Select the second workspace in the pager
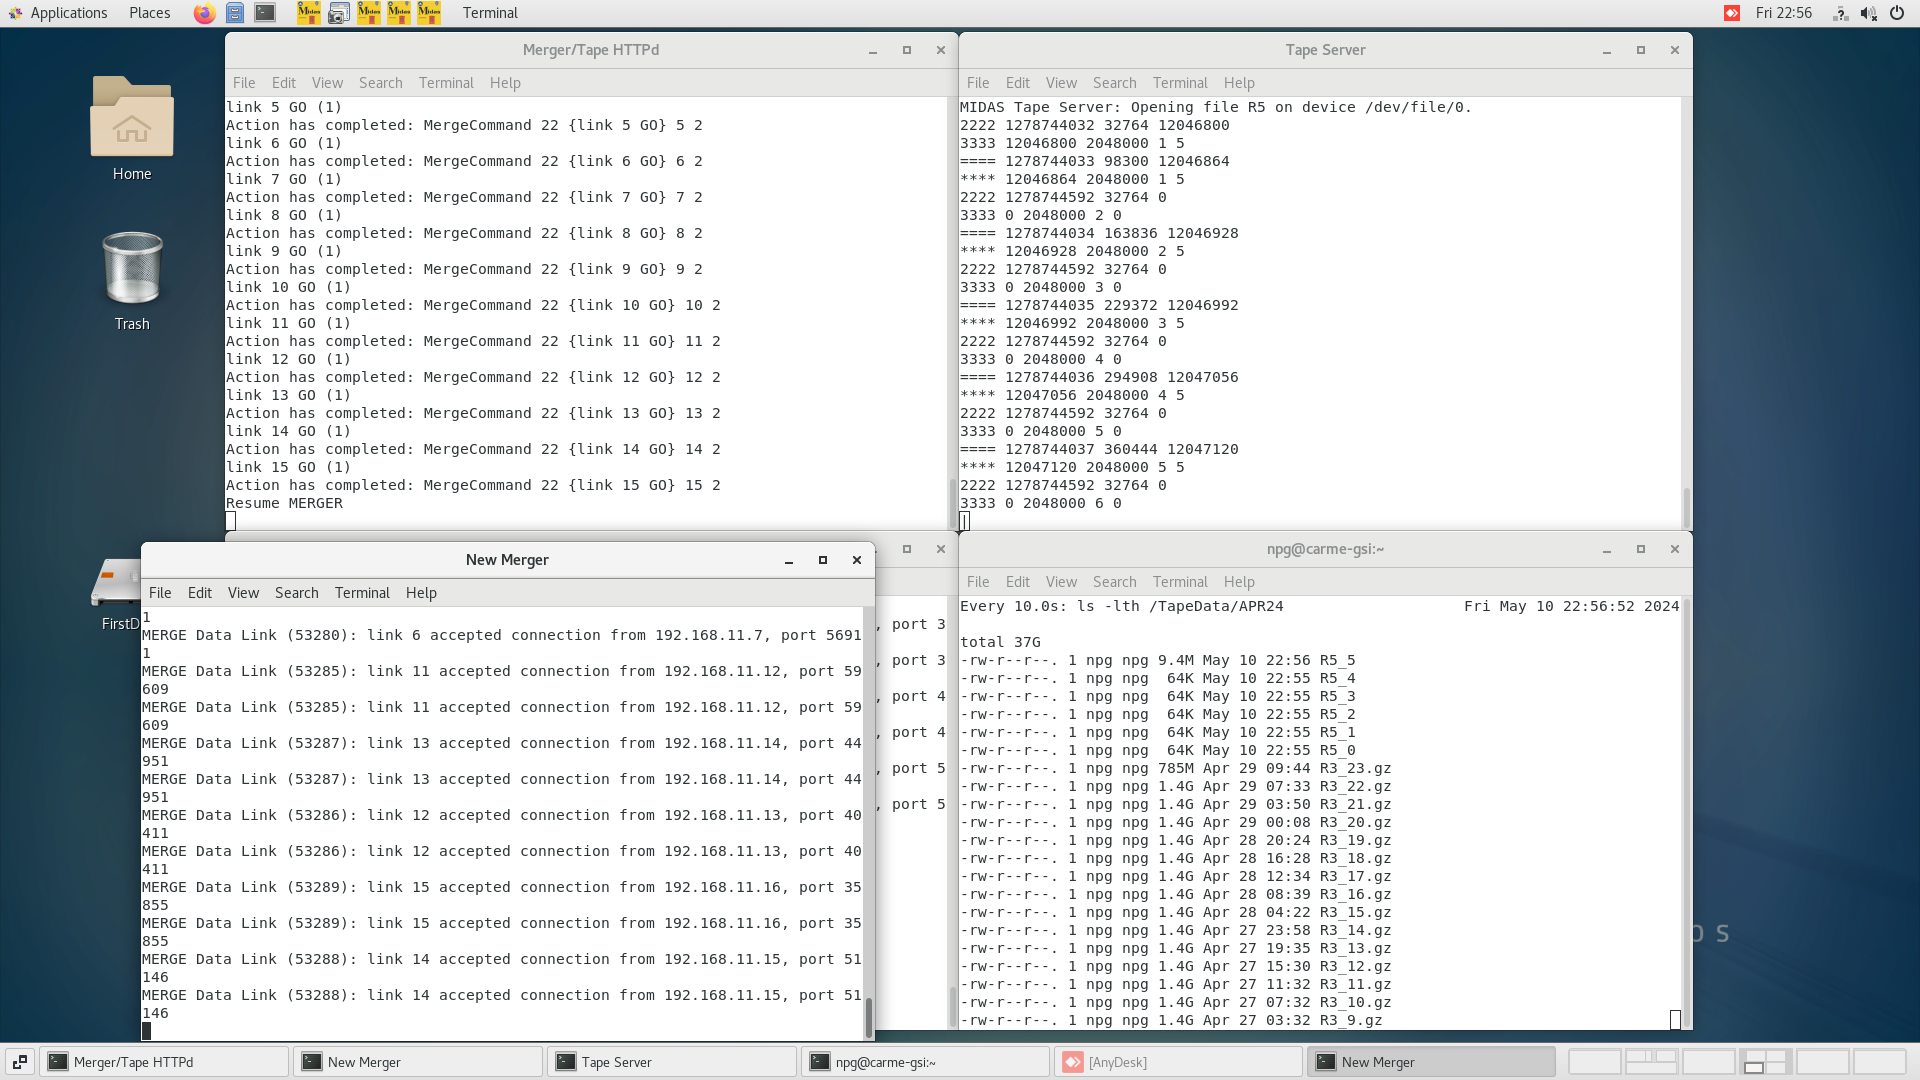The height and width of the screenshot is (1080, 1920). (1650, 1061)
